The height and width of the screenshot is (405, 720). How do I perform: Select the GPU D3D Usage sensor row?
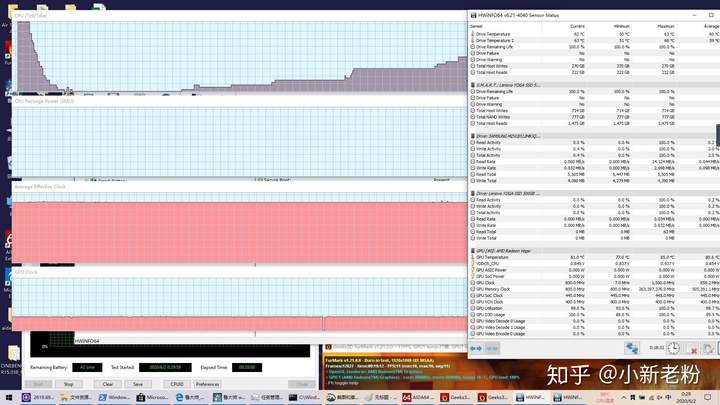point(595,315)
